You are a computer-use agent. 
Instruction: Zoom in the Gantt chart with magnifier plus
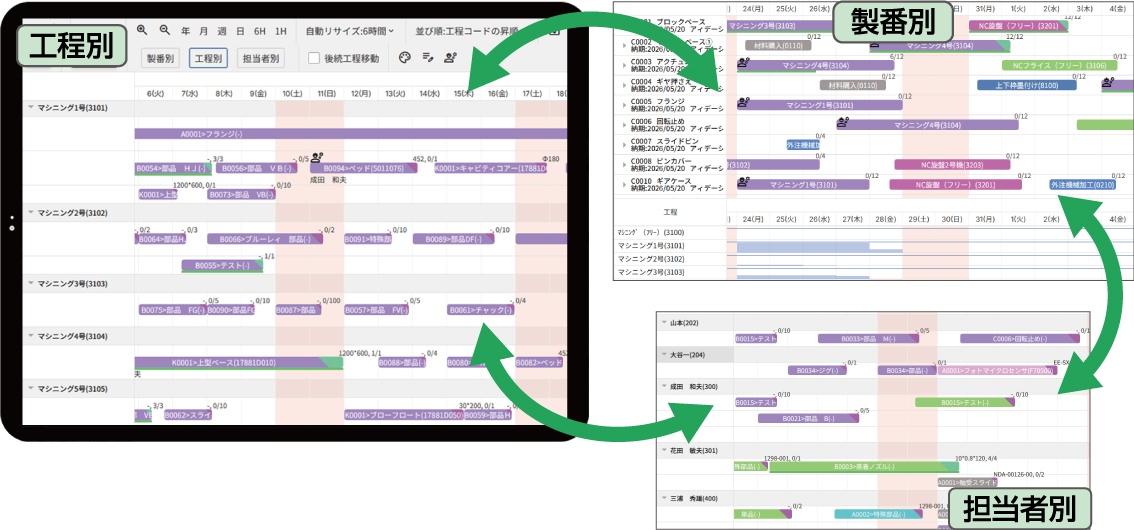142,30
